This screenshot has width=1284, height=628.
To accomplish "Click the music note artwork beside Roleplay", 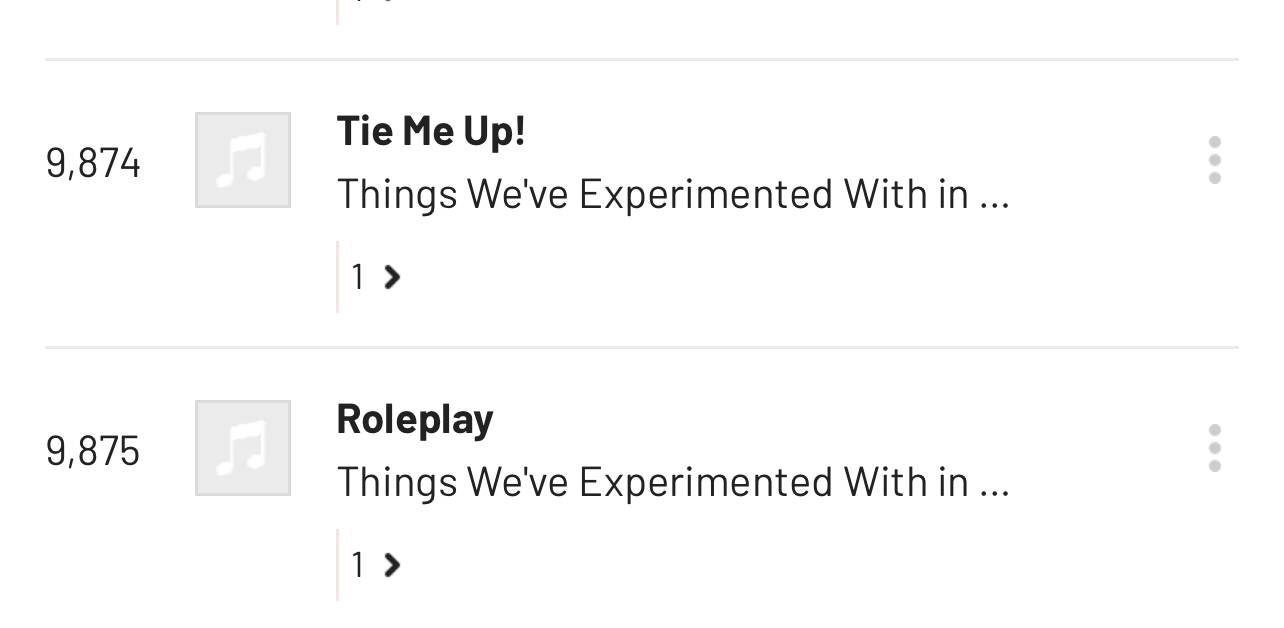I will 243,448.
